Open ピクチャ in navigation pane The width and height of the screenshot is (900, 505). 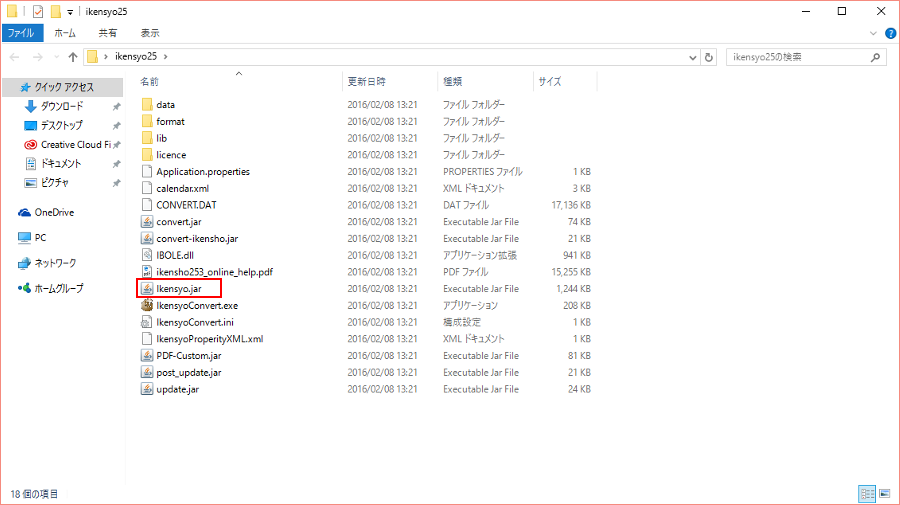tap(55, 182)
